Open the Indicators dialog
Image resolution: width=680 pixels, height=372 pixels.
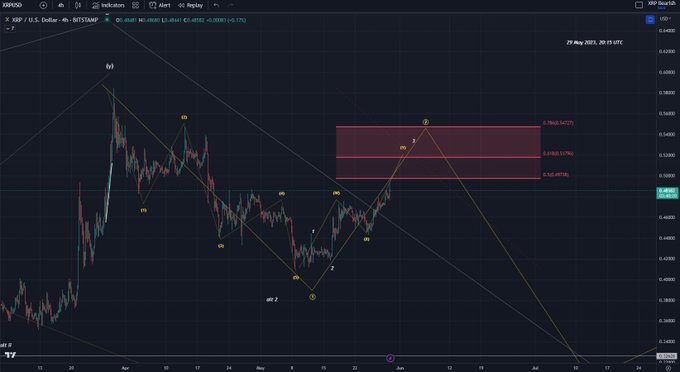click(x=108, y=5)
